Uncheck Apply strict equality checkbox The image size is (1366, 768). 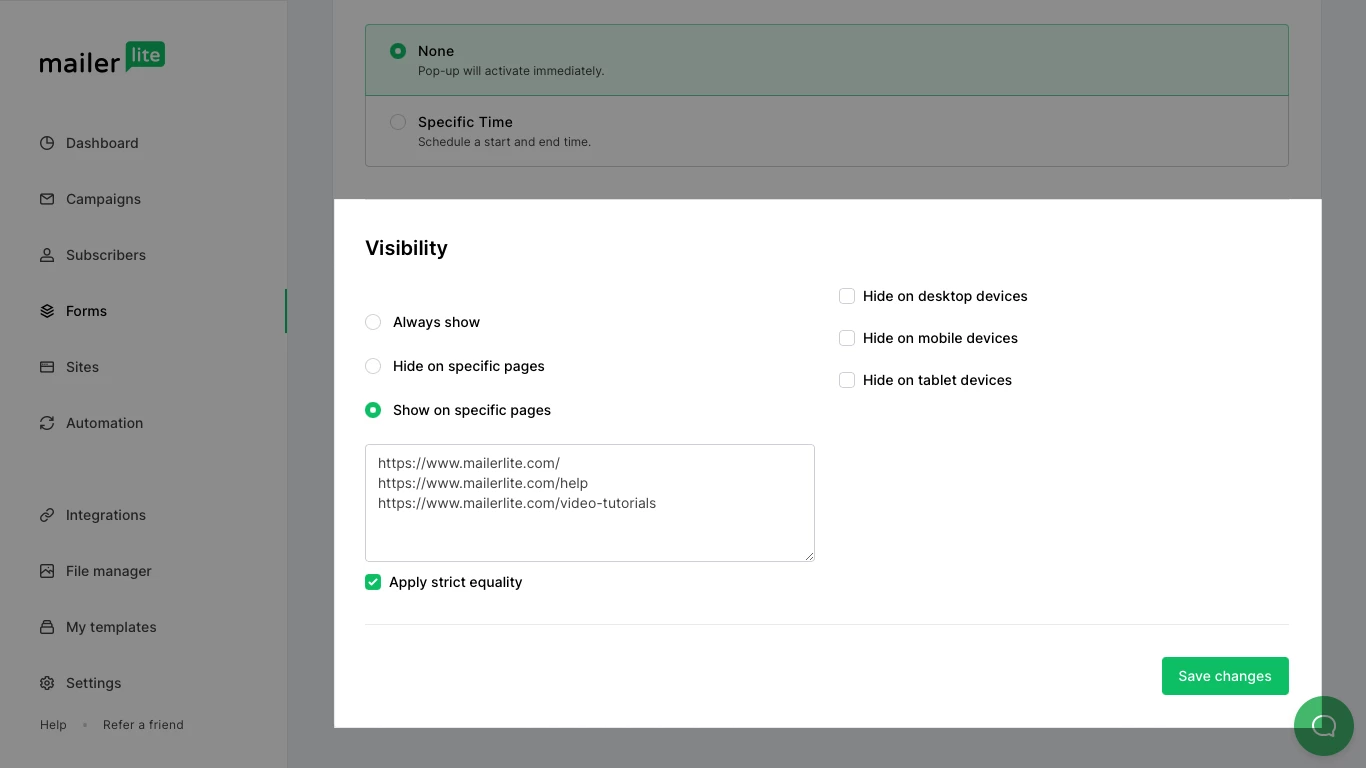pyautogui.click(x=373, y=582)
